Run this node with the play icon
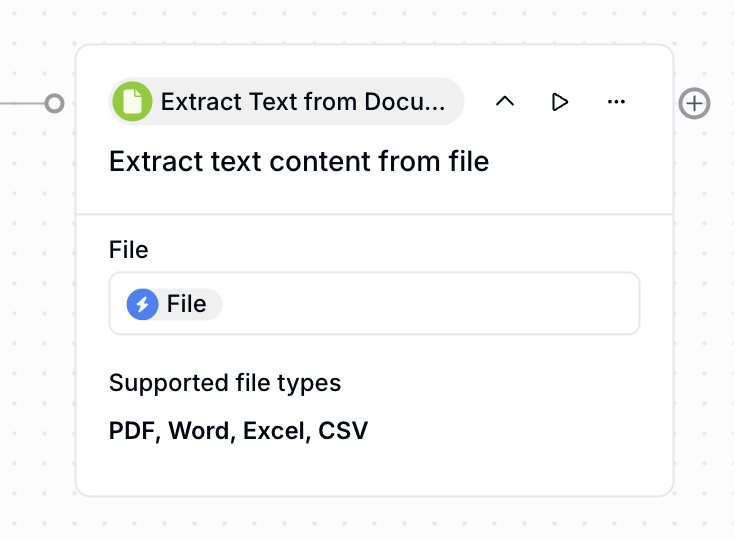This screenshot has height=540, width=734. point(560,102)
